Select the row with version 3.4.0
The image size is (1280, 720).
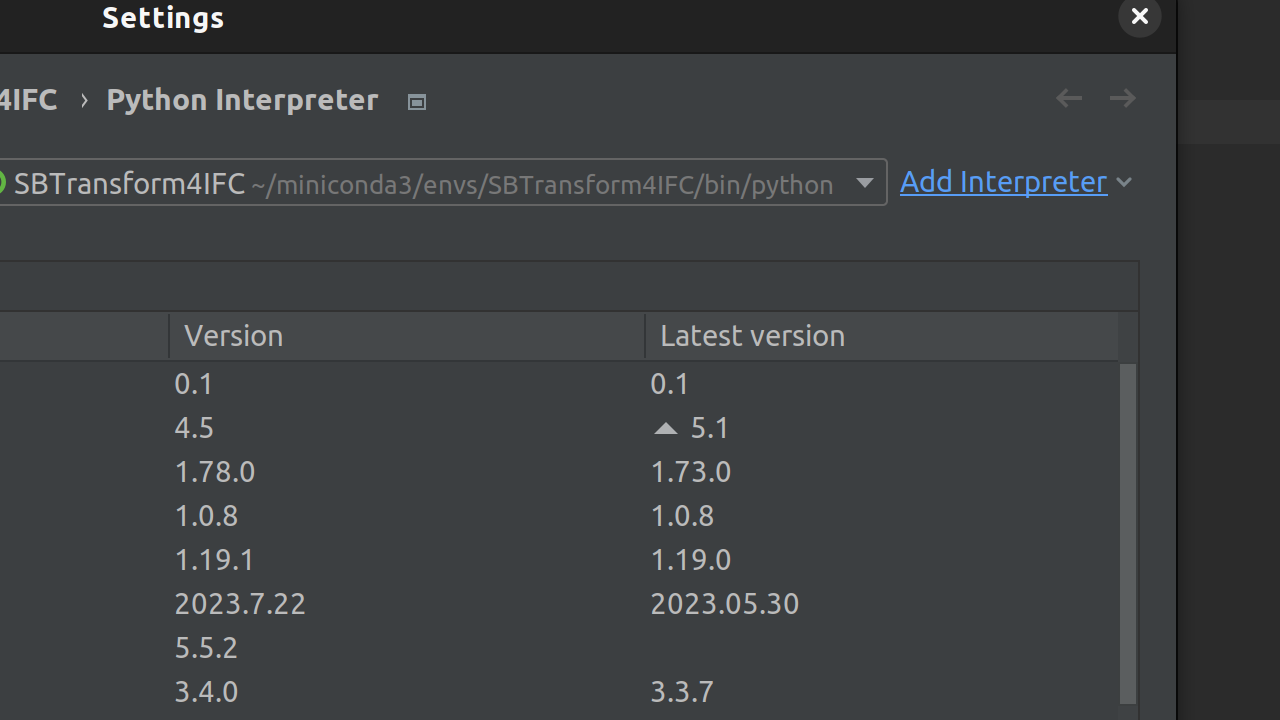[x=206, y=692]
